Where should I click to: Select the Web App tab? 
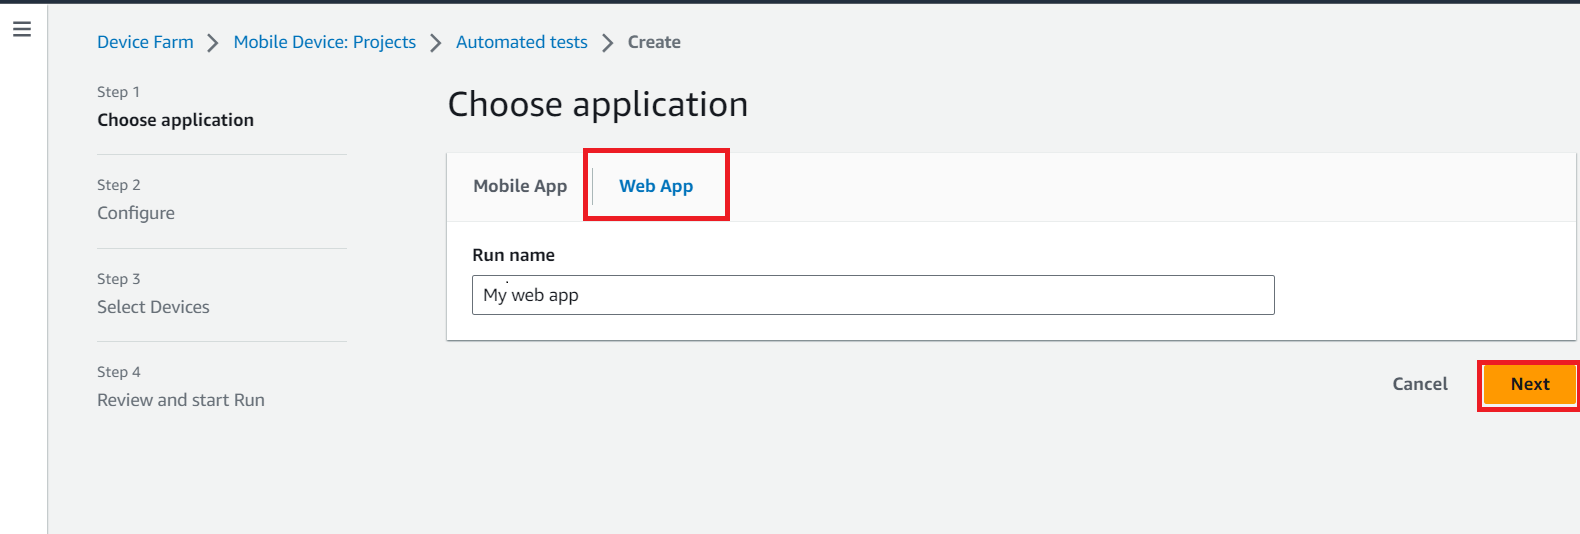(x=656, y=186)
